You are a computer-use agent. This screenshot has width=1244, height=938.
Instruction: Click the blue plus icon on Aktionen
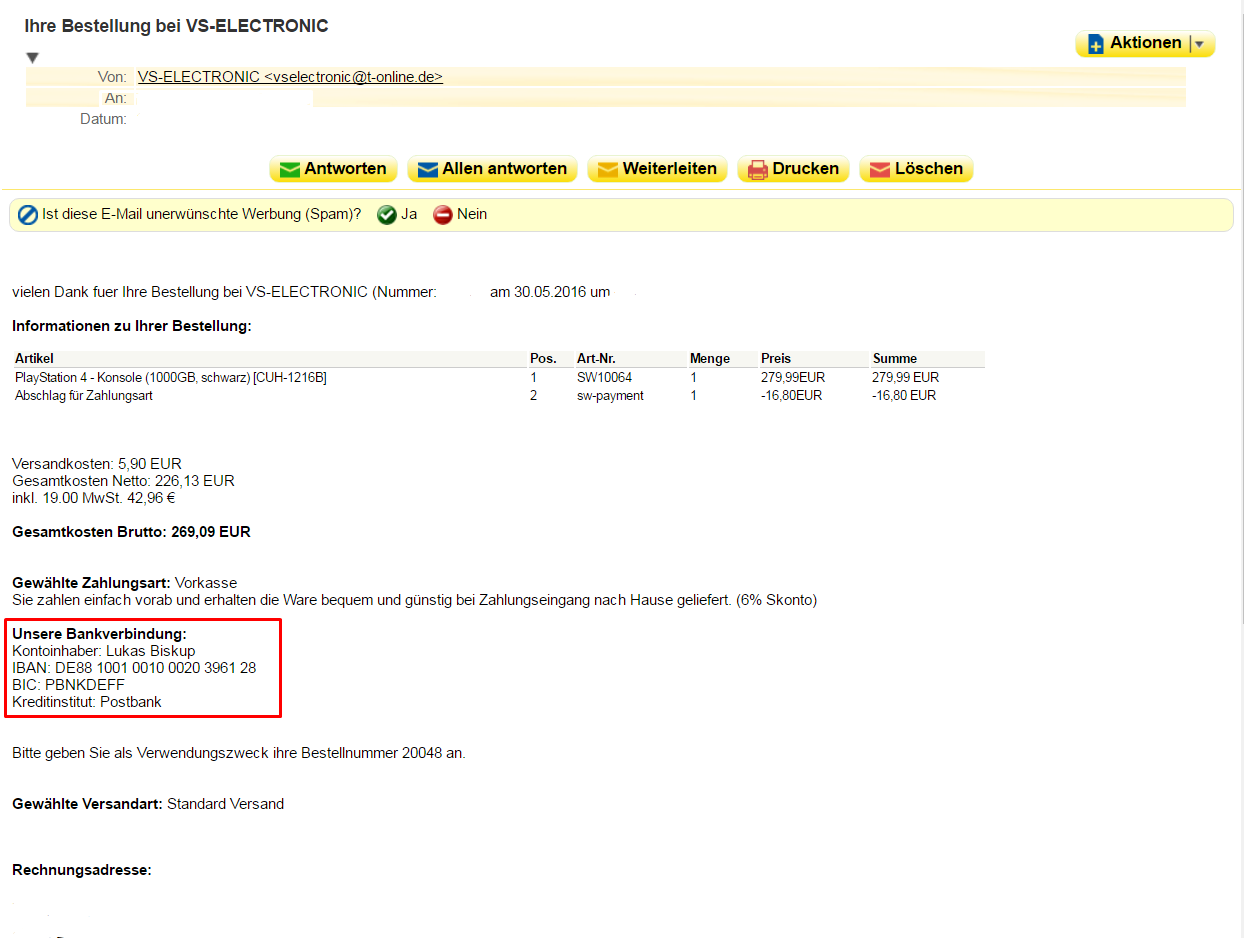coord(1095,44)
